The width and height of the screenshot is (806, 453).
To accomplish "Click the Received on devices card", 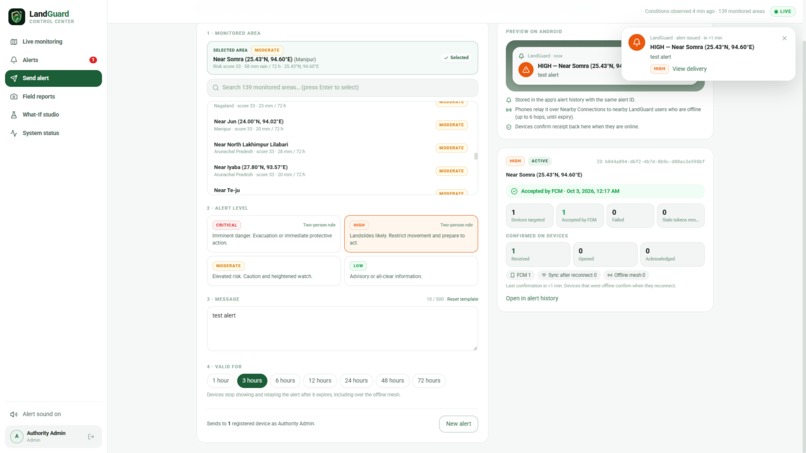I will click(x=538, y=255).
